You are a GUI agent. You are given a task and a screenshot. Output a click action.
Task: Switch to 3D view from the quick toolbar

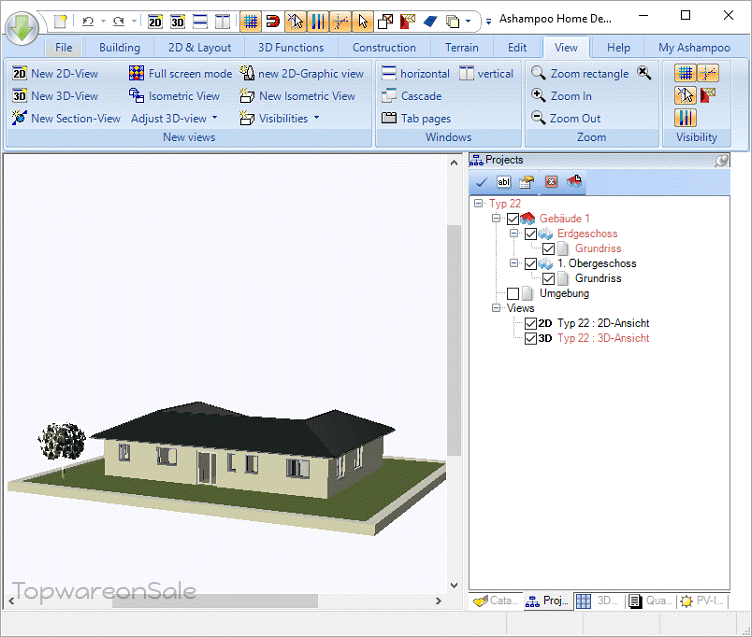(x=177, y=22)
